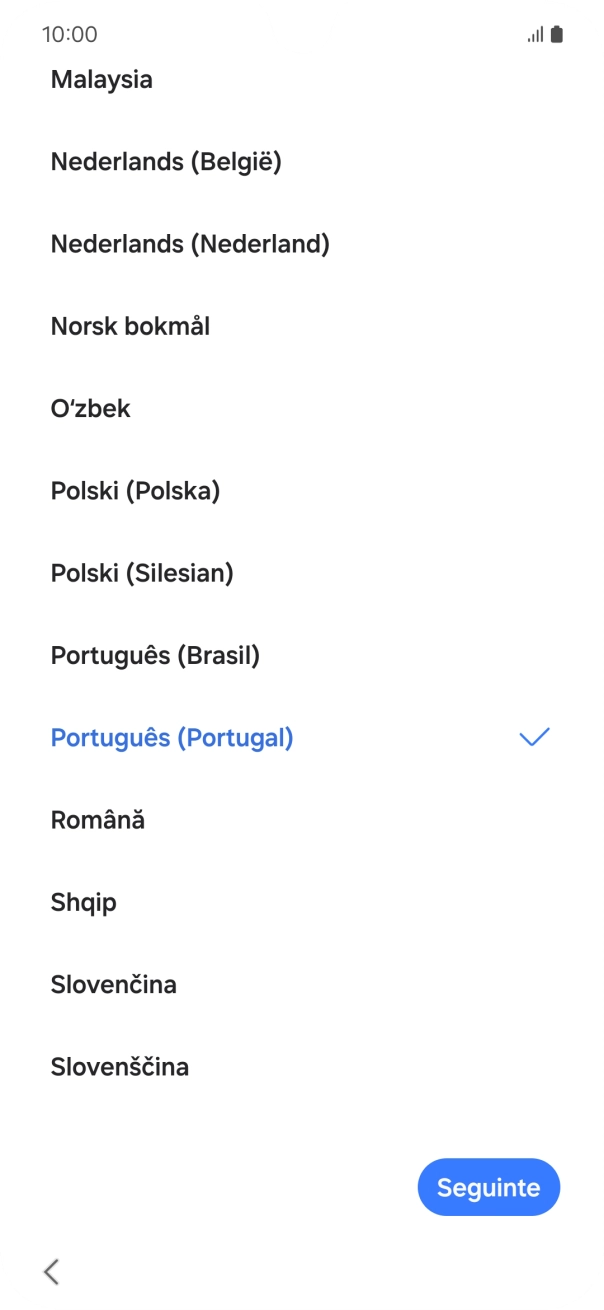Choose Polski (Silesian) language option

(142, 573)
